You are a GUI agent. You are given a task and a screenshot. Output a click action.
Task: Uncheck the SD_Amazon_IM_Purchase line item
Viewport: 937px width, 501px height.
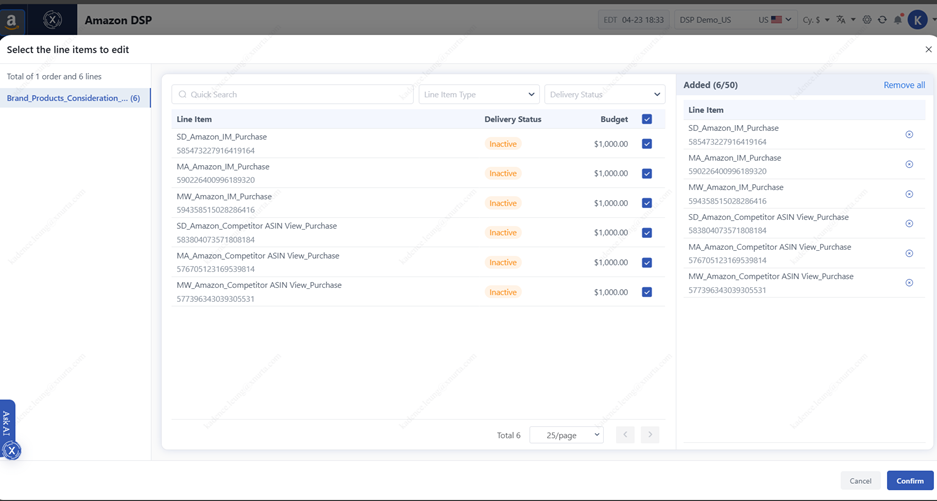click(x=647, y=144)
